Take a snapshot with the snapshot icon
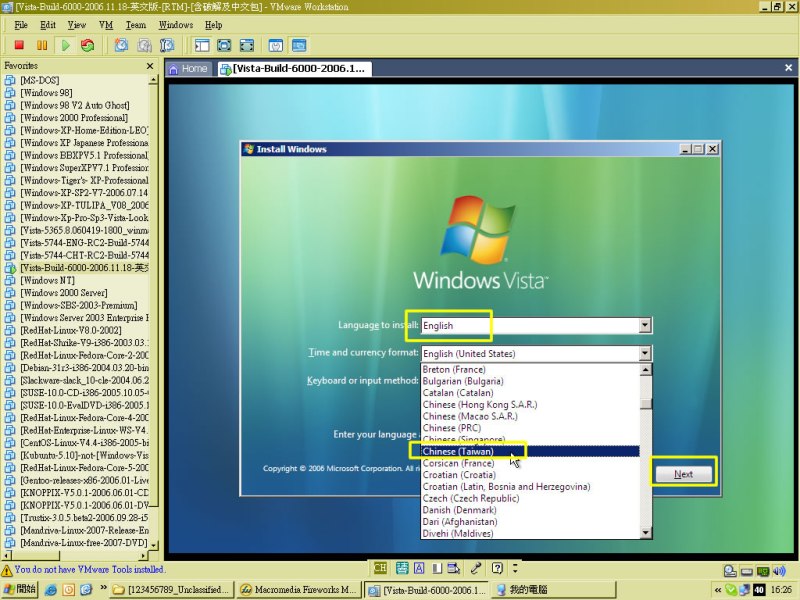800x600 pixels. coord(121,45)
